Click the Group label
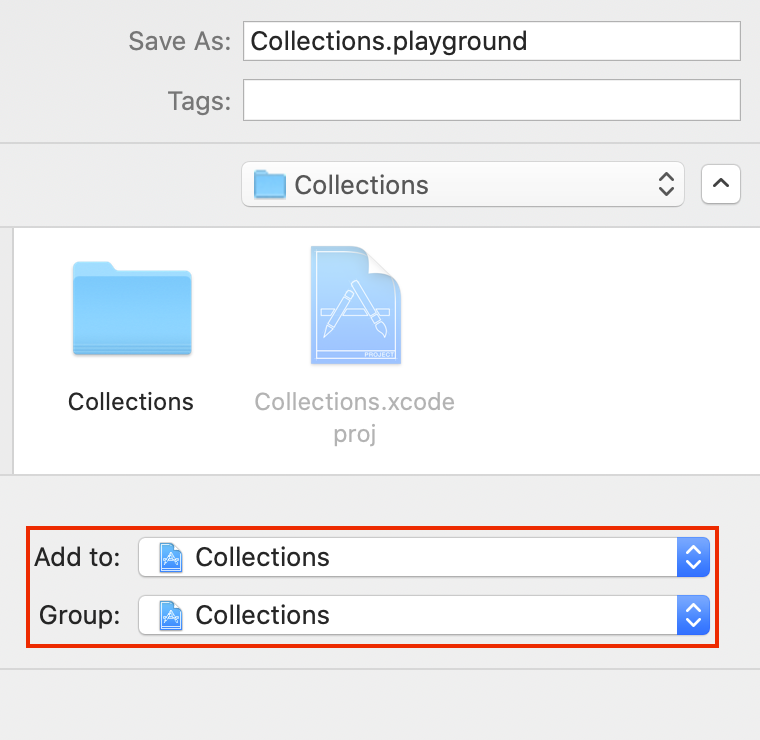760x740 pixels. 80,615
